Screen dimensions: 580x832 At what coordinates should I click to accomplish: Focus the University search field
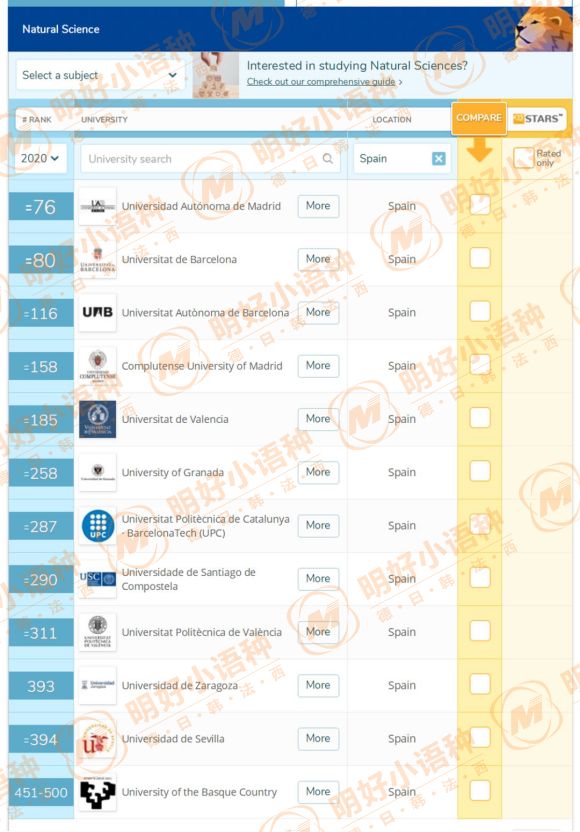tap(210, 159)
